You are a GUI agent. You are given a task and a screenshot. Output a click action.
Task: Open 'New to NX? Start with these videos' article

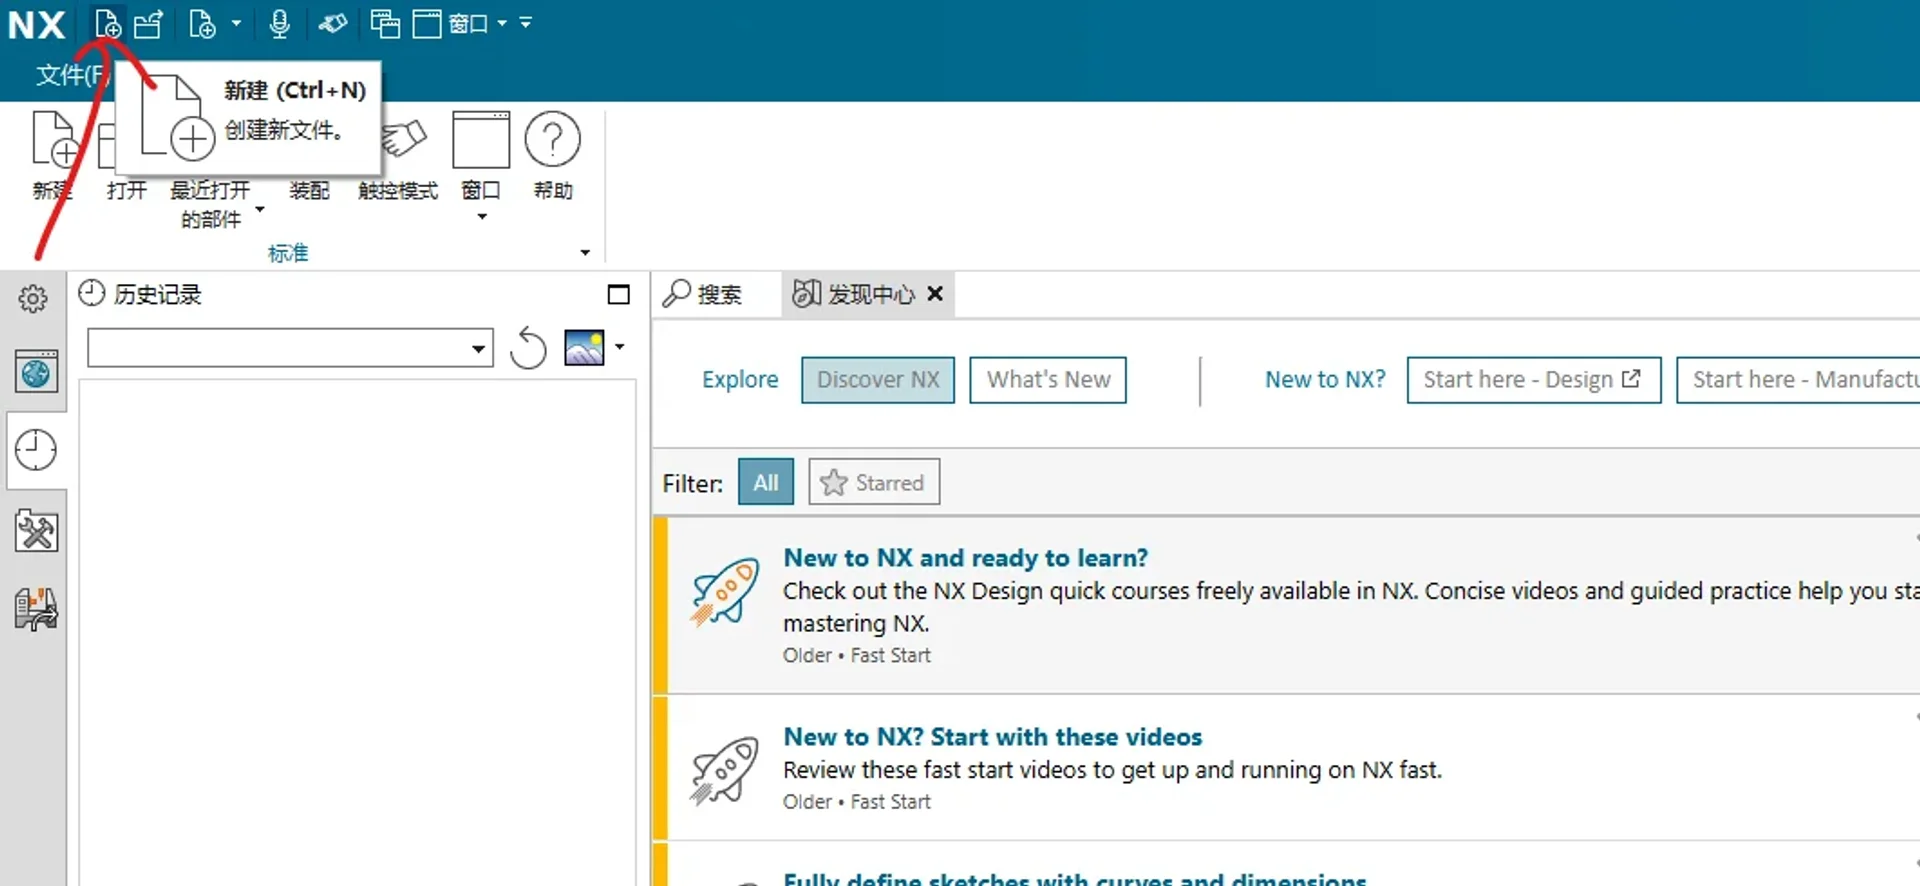pos(992,737)
